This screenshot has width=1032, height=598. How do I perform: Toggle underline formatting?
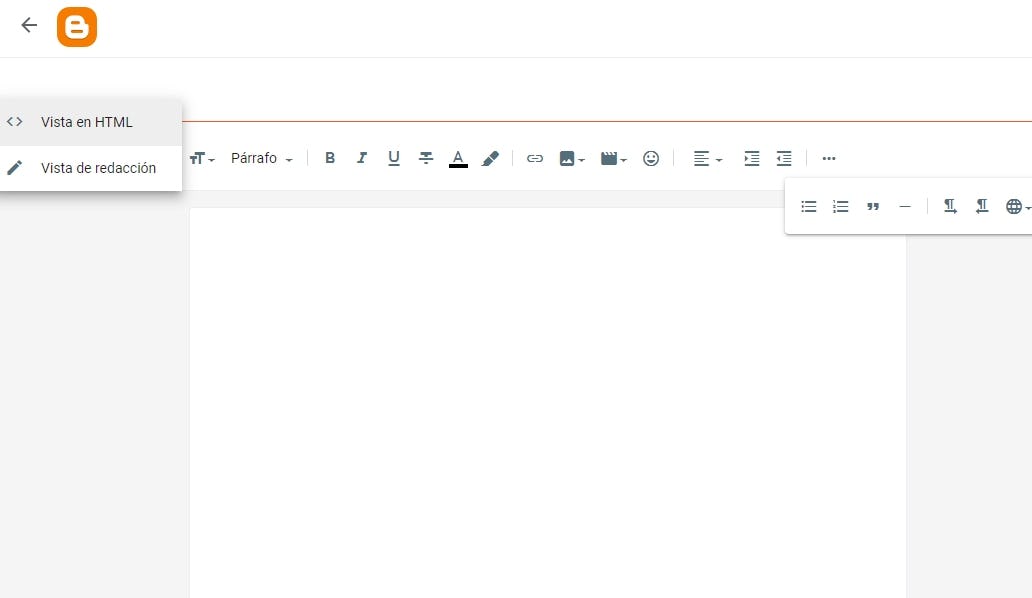point(394,158)
